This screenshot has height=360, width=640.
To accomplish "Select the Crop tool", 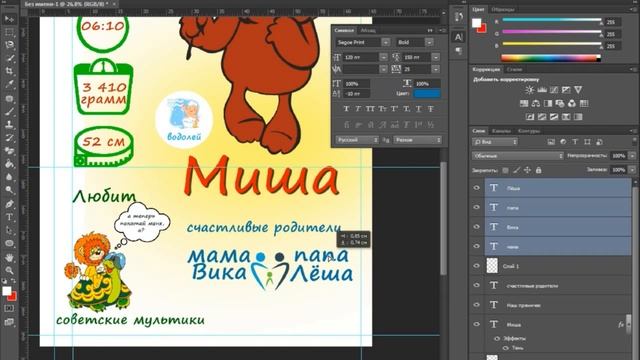I will 9,71.
